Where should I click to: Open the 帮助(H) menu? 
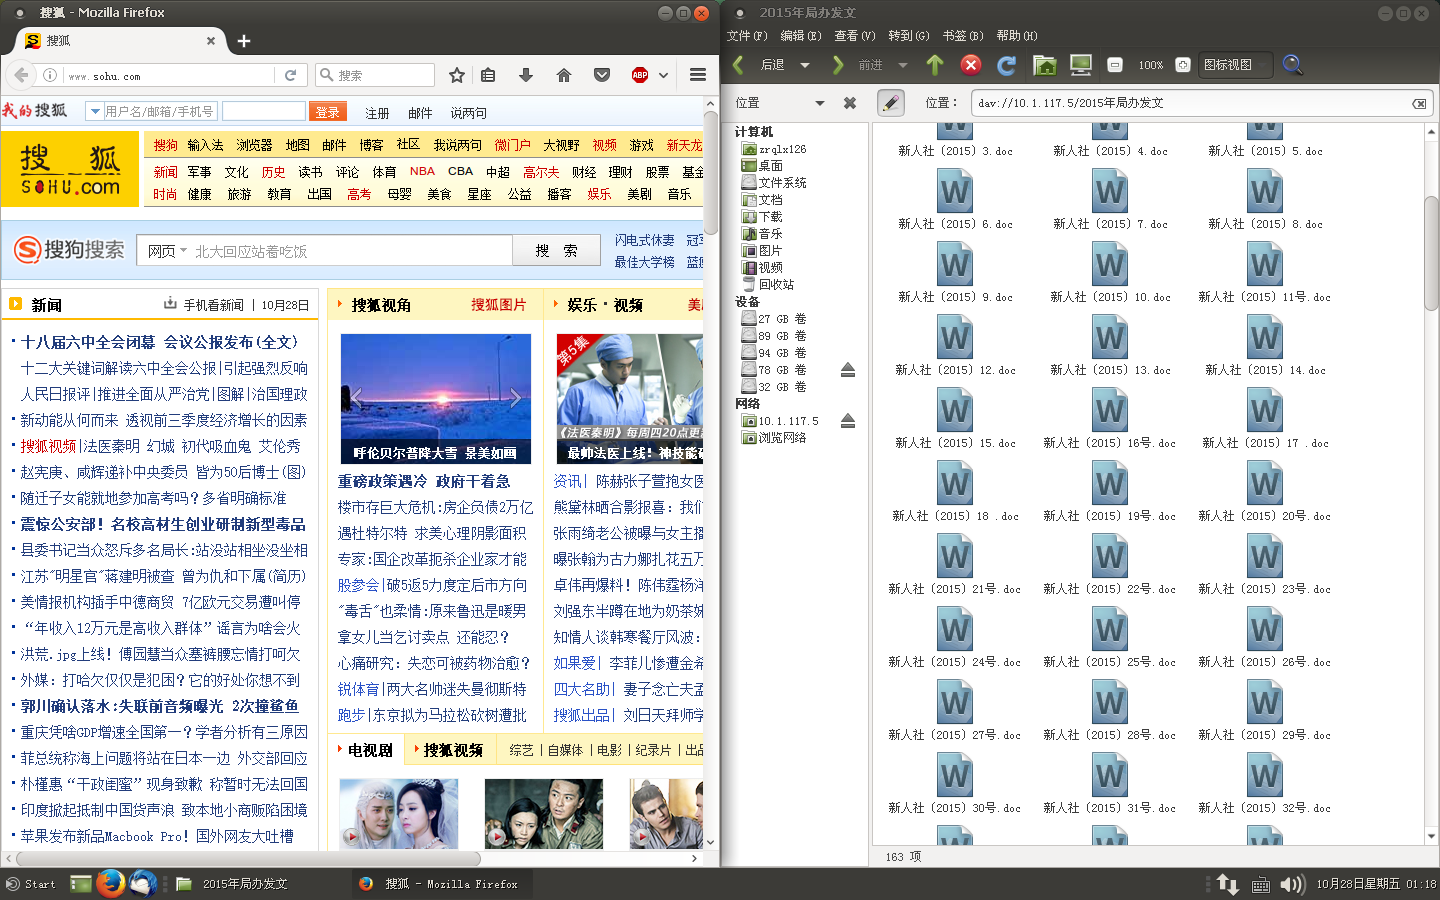tap(1017, 36)
